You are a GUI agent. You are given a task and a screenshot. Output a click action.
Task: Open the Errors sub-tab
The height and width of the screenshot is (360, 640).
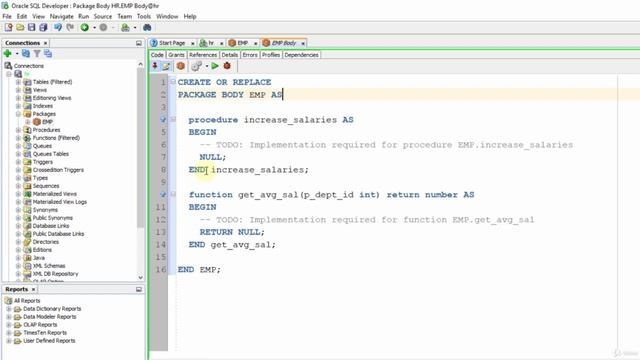(x=250, y=55)
